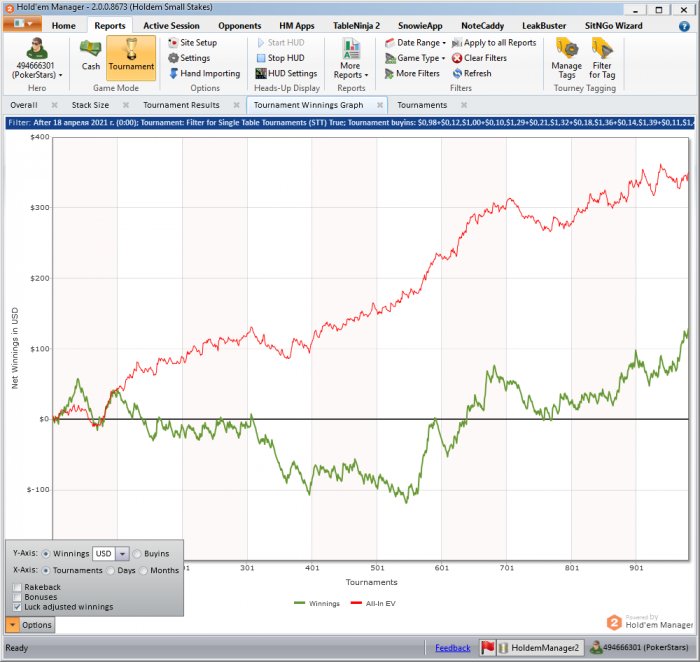Click Stop HUD

click(x=281, y=58)
